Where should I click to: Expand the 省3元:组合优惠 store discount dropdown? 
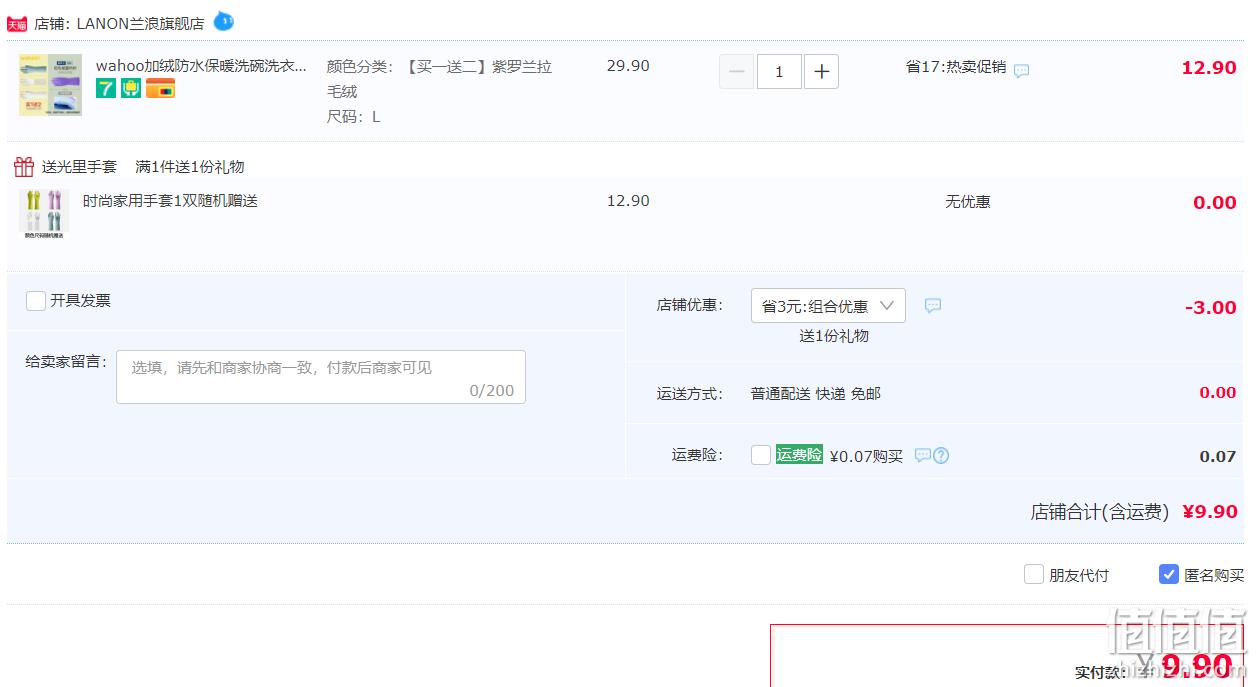[828, 306]
